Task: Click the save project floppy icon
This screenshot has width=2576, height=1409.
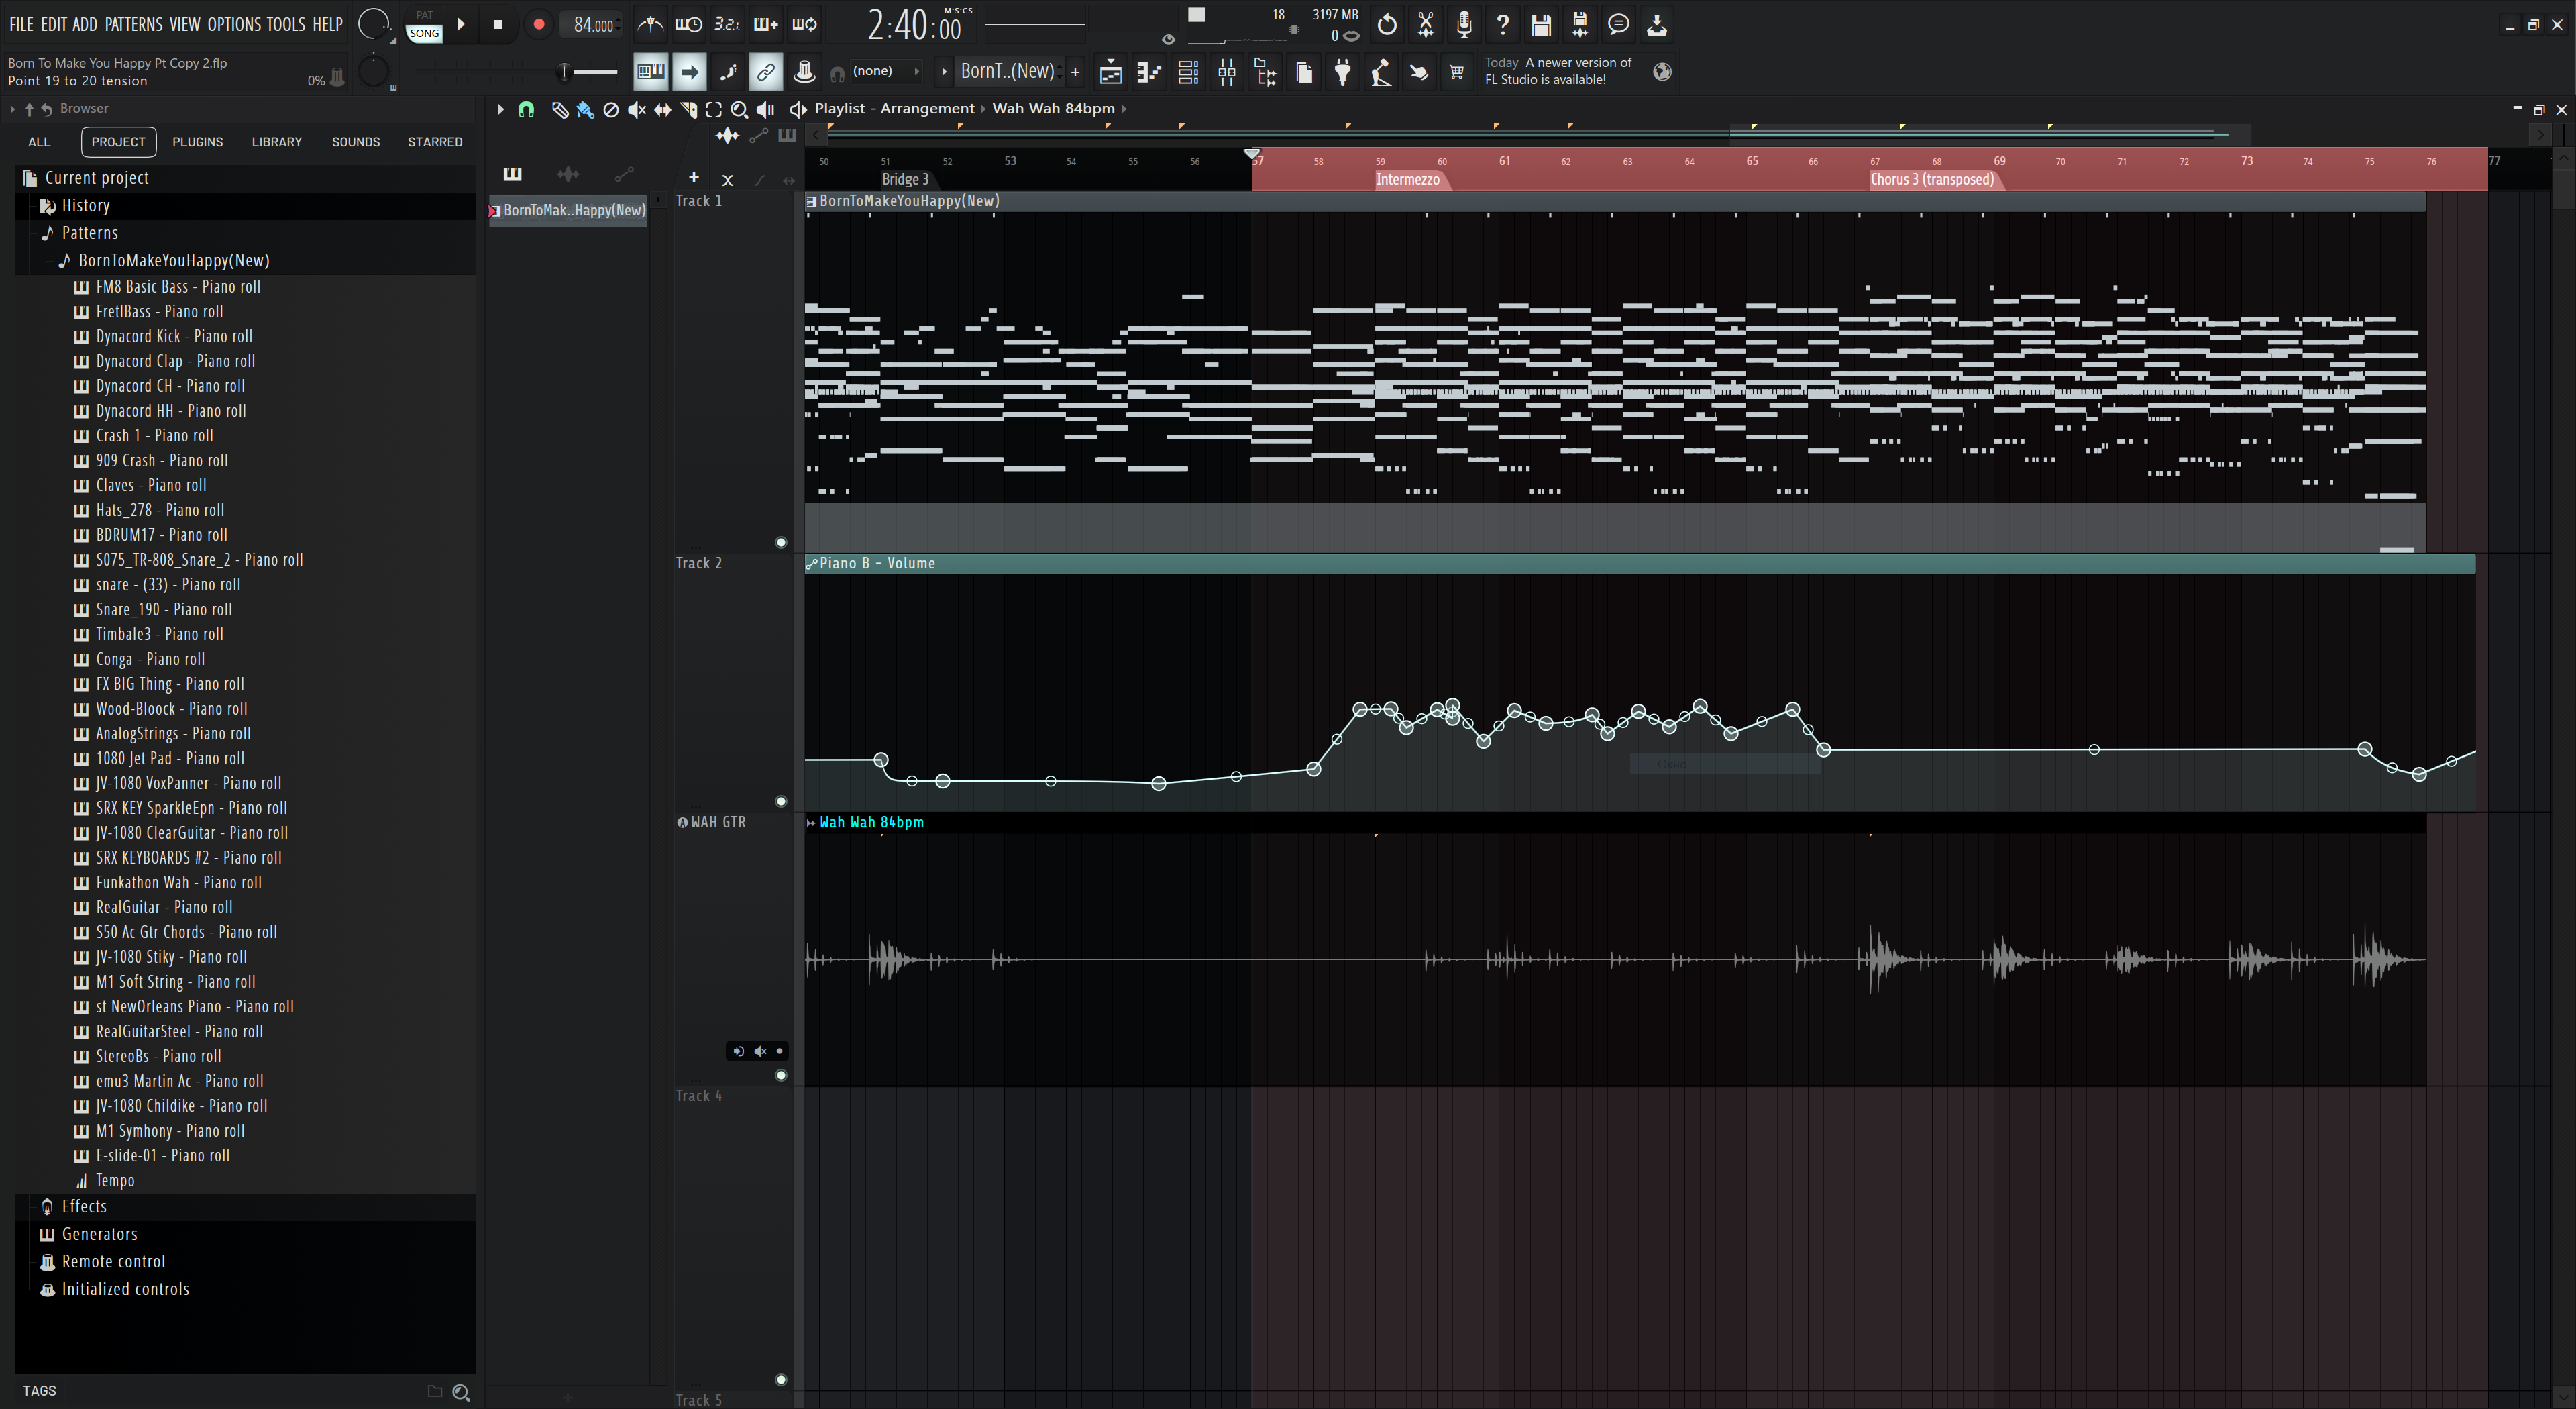Action: 1541,24
